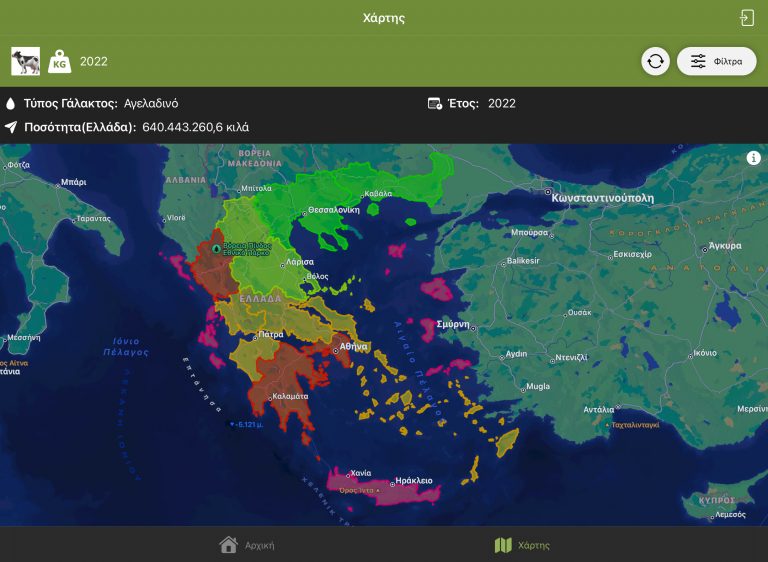Click the Βόλος city label
This screenshot has height=562, width=768.
tap(317, 277)
